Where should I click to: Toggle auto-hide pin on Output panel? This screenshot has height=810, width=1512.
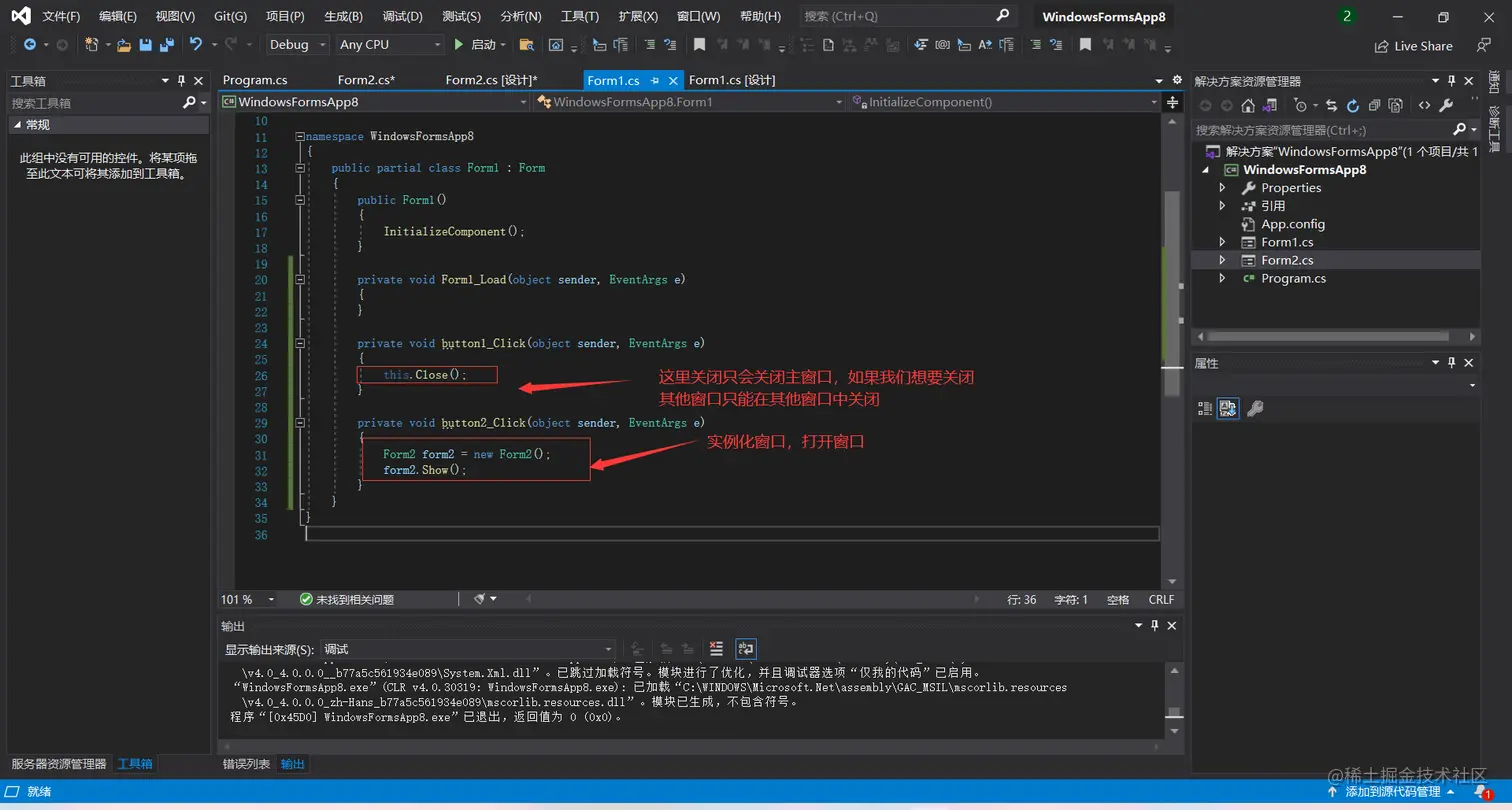1155,625
